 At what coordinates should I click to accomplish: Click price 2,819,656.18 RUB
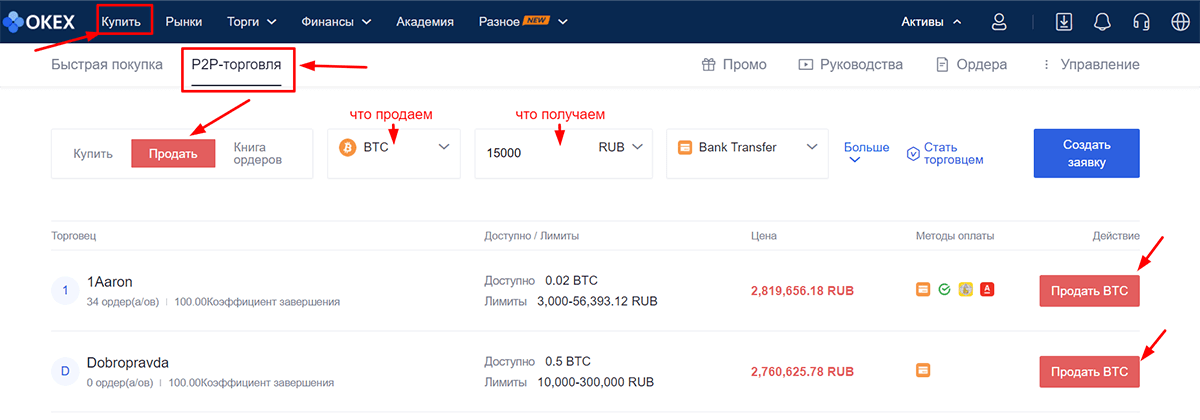click(802, 291)
